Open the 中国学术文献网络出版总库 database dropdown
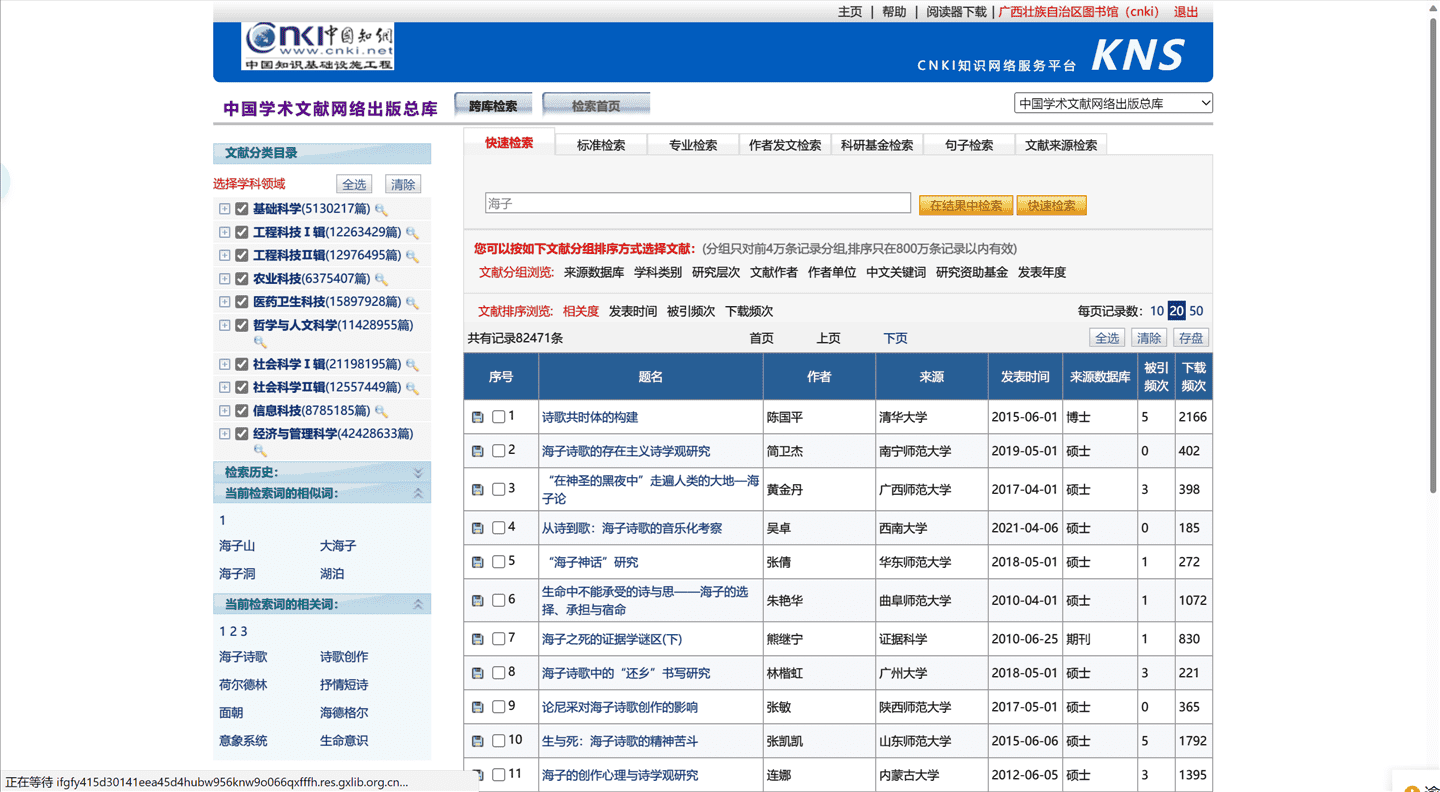 (x=1113, y=103)
